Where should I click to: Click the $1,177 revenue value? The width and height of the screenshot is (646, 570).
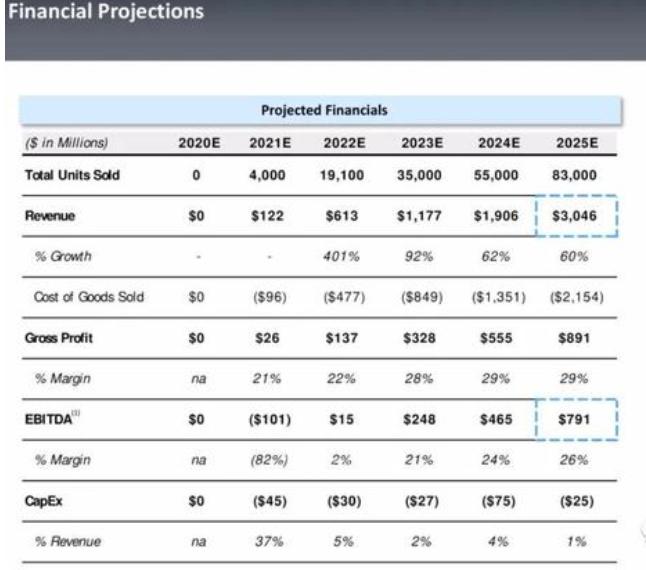pos(420,215)
